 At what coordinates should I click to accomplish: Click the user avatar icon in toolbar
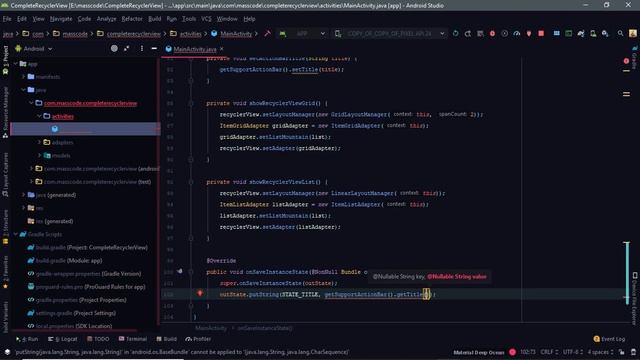click(633, 33)
